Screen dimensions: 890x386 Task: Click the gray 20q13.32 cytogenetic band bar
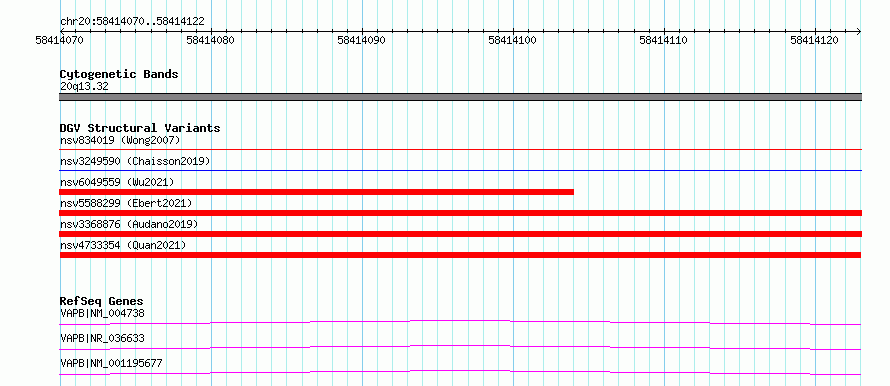460,97
